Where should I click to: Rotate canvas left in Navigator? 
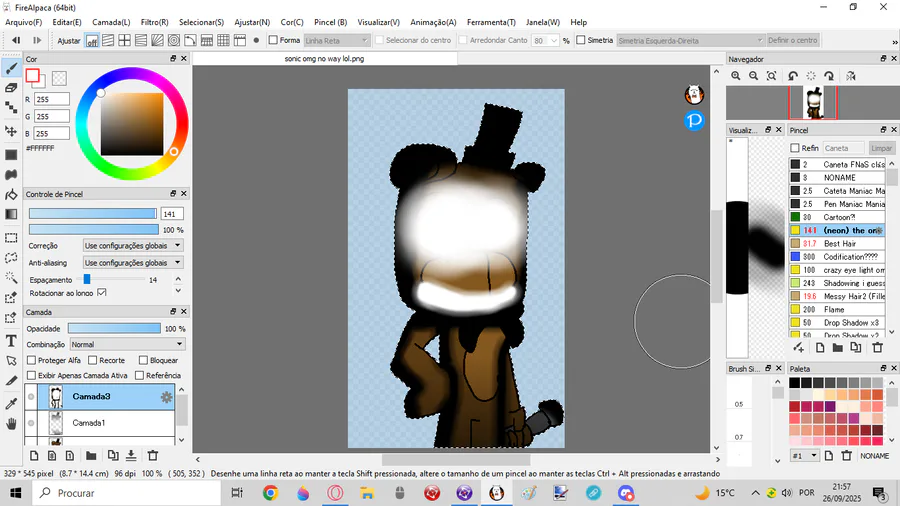(793, 76)
